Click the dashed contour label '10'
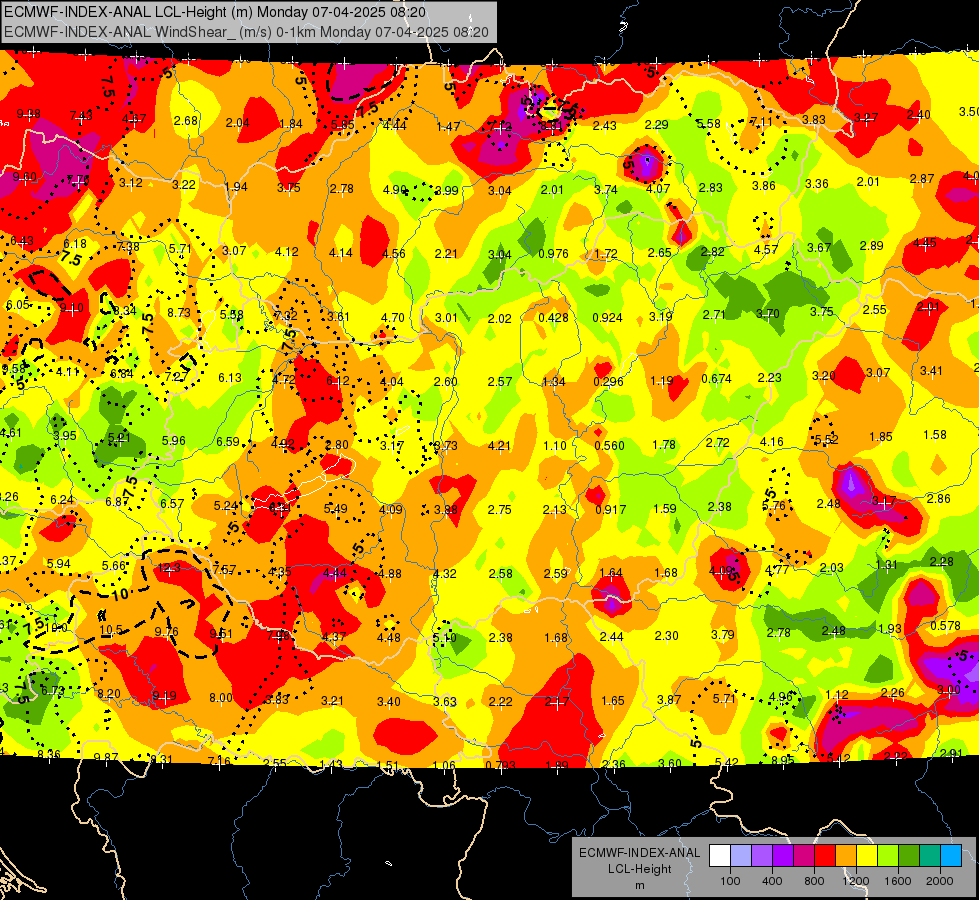979x900 pixels. pyautogui.click(x=120, y=594)
